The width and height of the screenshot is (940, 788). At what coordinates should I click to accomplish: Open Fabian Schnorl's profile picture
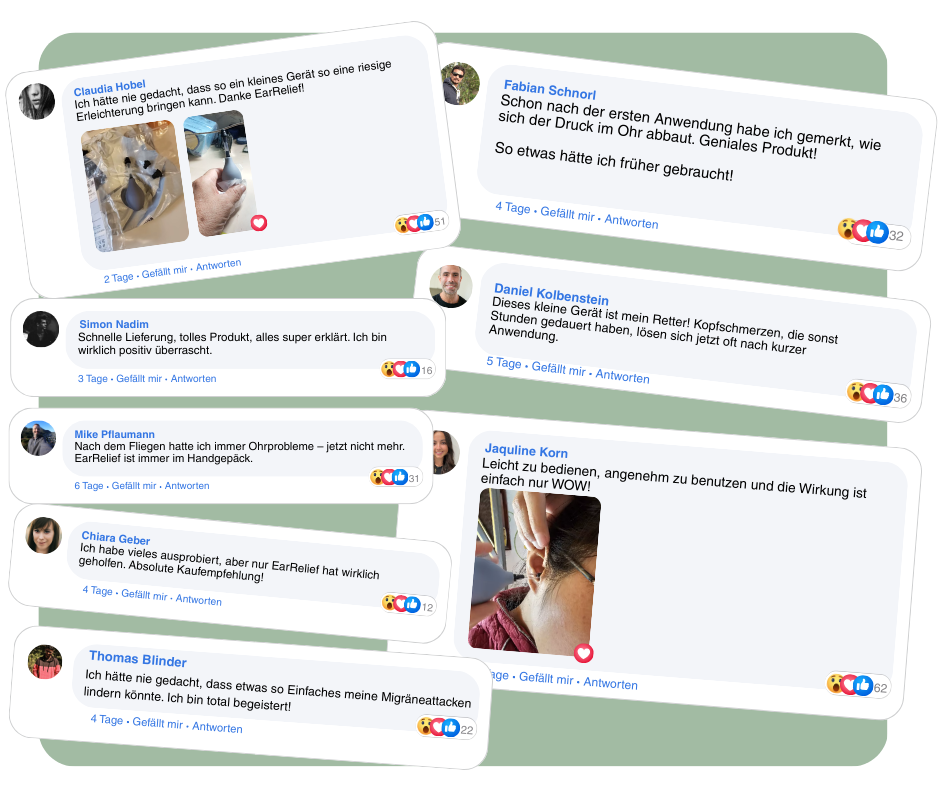click(x=460, y=83)
